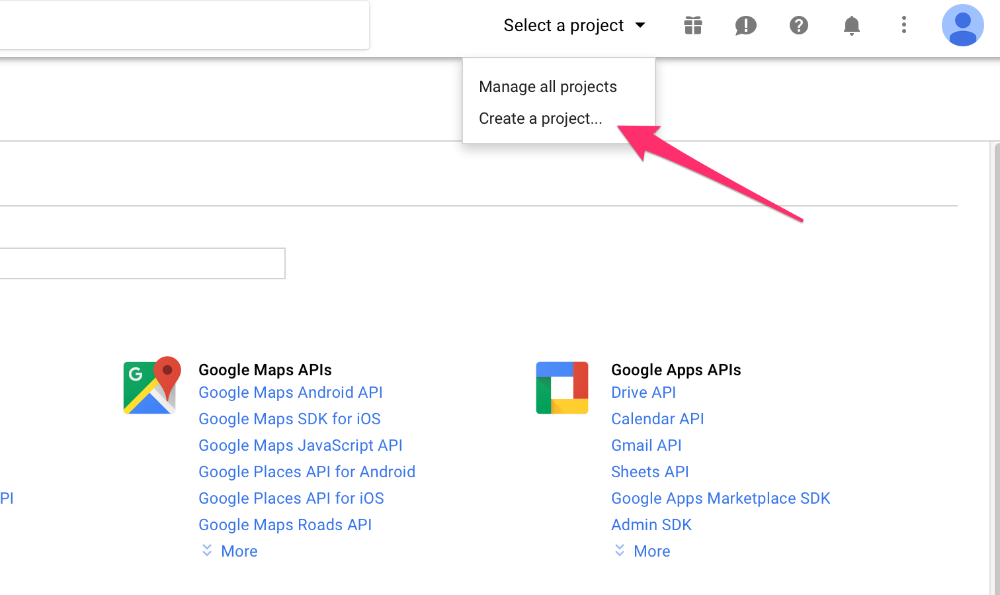This screenshot has width=1000, height=595.
Task: Open Google Maps SDK for iOS link
Action: (x=290, y=419)
